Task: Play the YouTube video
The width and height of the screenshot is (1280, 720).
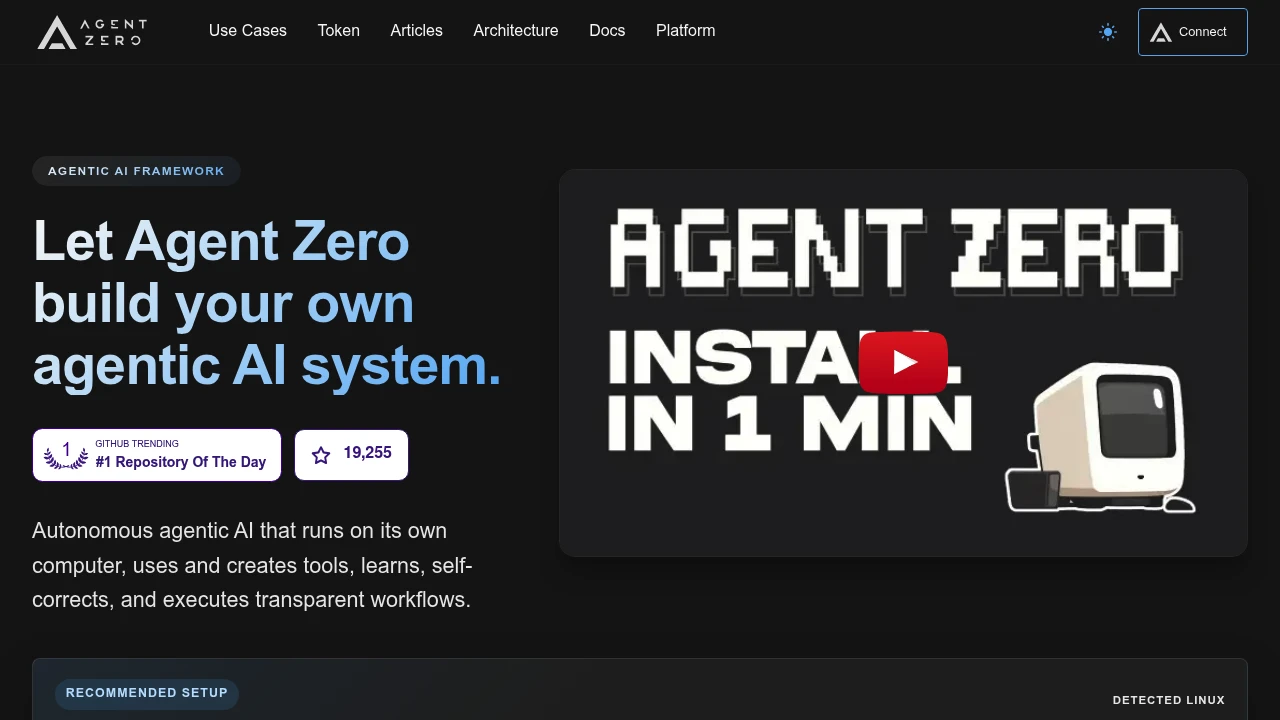Action: (x=903, y=362)
